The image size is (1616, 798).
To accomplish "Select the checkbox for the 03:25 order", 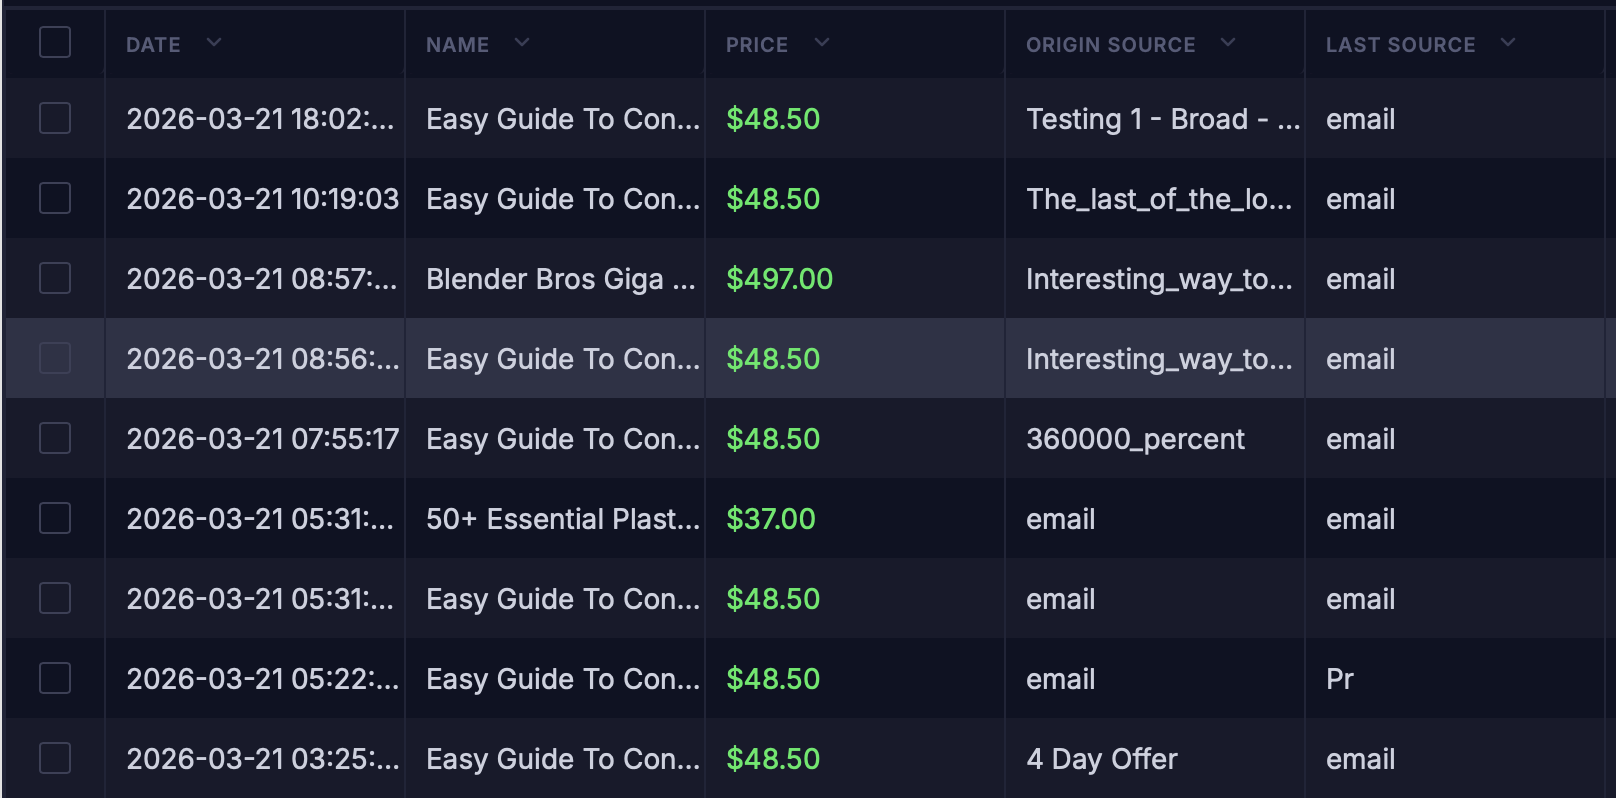I will point(55,758).
